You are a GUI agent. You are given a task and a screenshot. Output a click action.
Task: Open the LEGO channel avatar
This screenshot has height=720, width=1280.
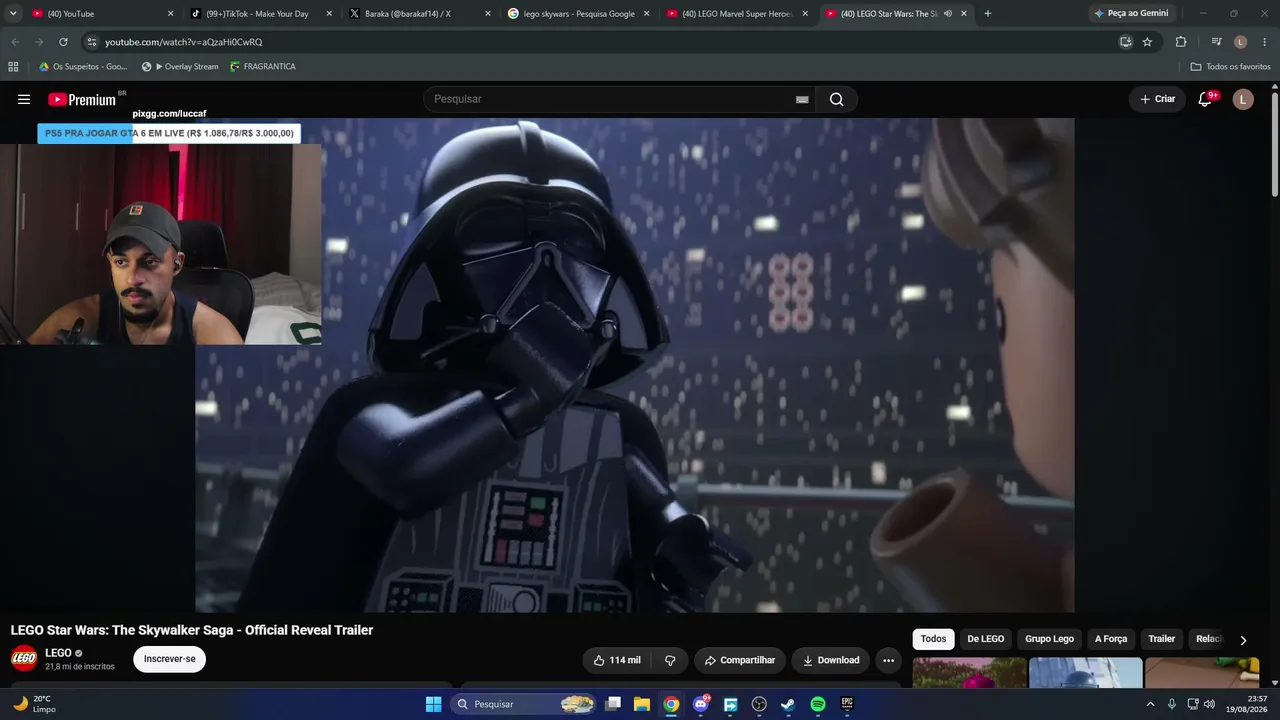24,659
